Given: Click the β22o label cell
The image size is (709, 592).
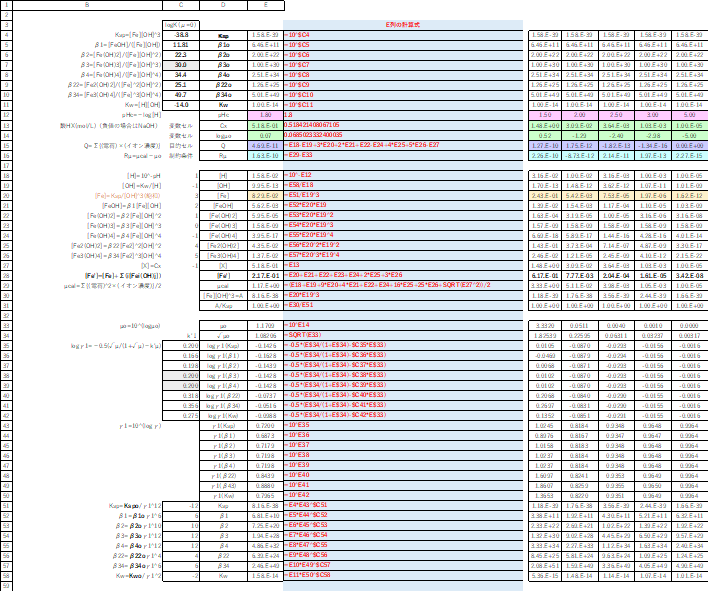Looking at the screenshot, I should [223, 85].
